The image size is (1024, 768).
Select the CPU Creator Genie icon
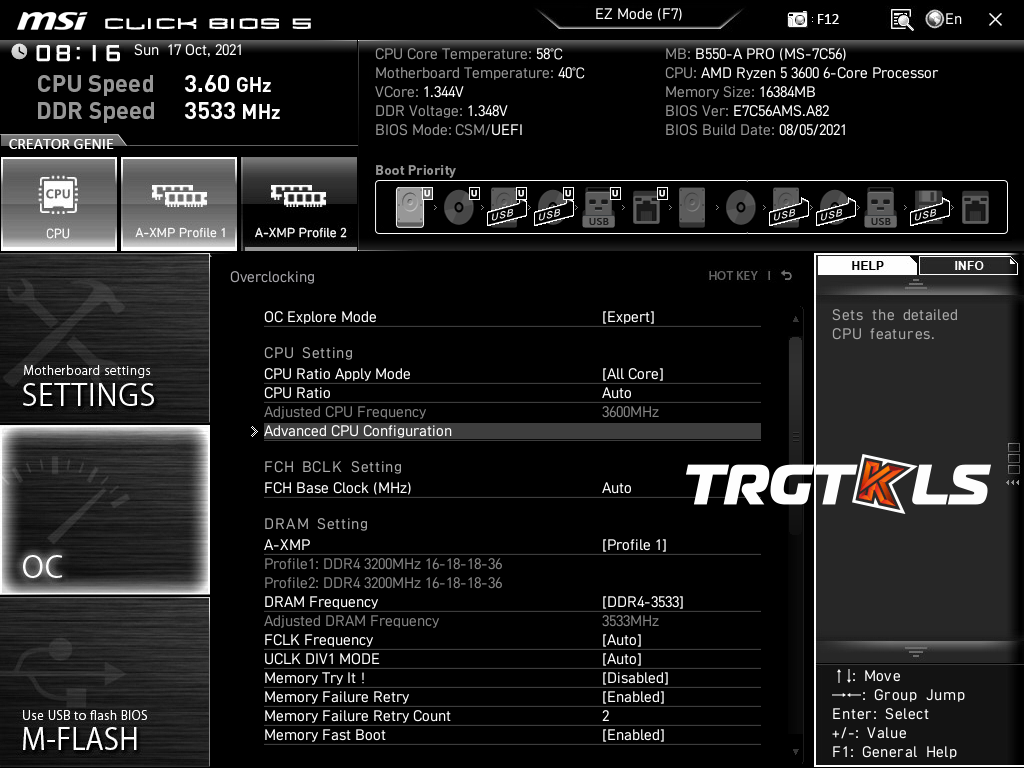tap(58, 204)
